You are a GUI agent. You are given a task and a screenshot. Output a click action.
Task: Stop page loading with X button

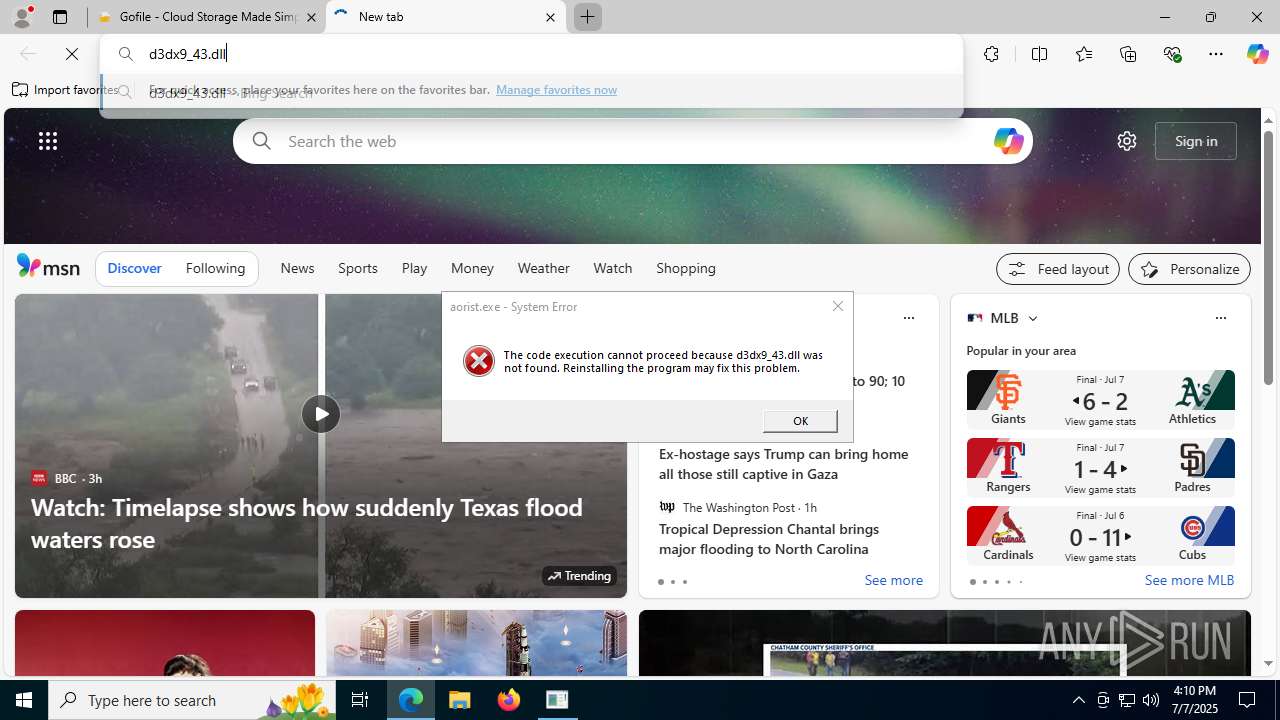click(71, 54)
